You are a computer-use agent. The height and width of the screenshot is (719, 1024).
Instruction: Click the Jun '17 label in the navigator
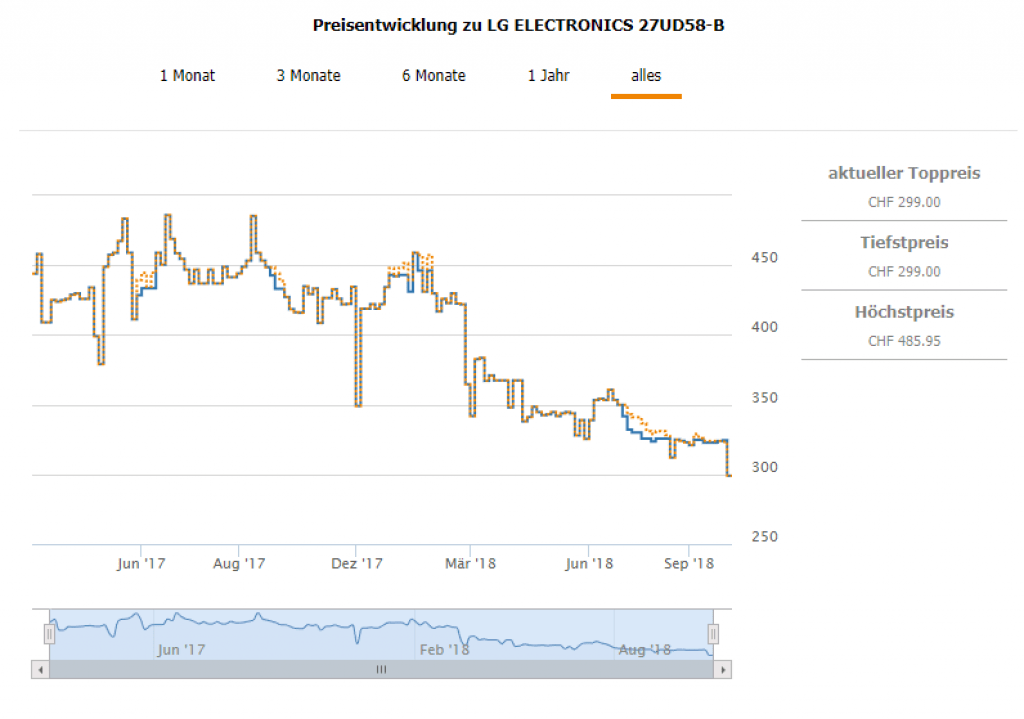tap(181, 650)
